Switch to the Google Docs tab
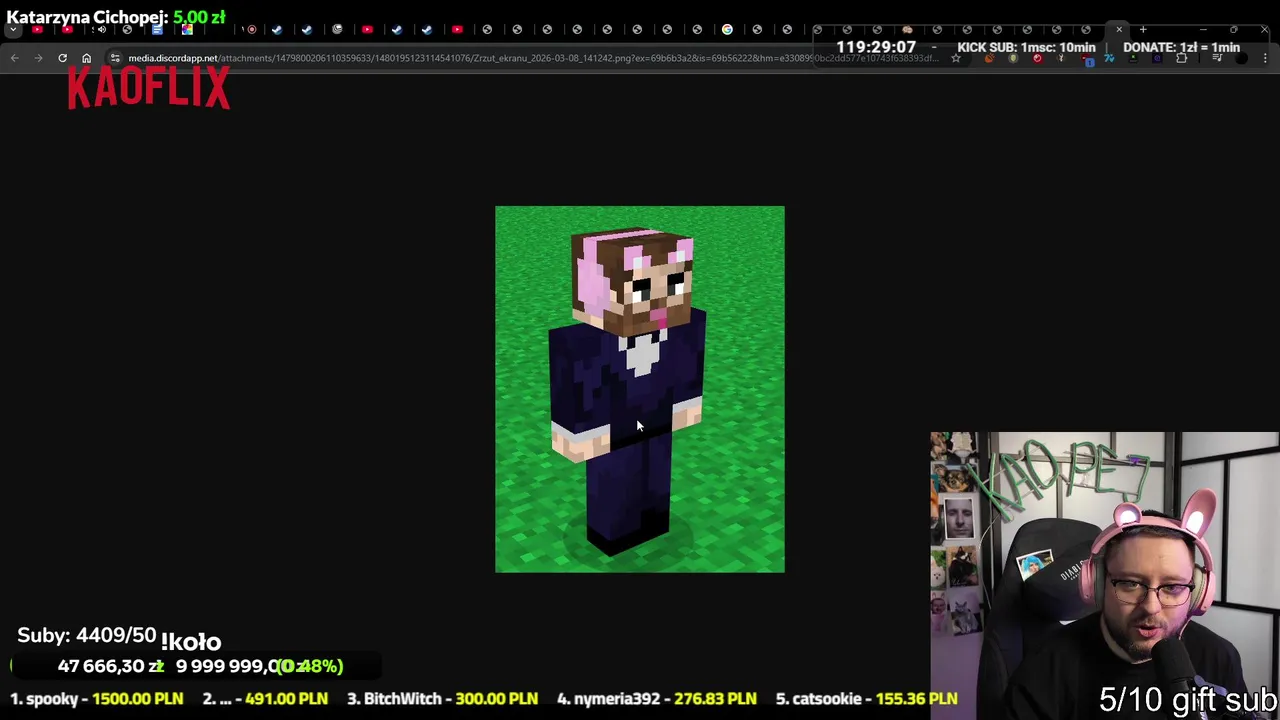Image resolution: width=1280 pixels, height=720 pixels. [x=157, y=29]
